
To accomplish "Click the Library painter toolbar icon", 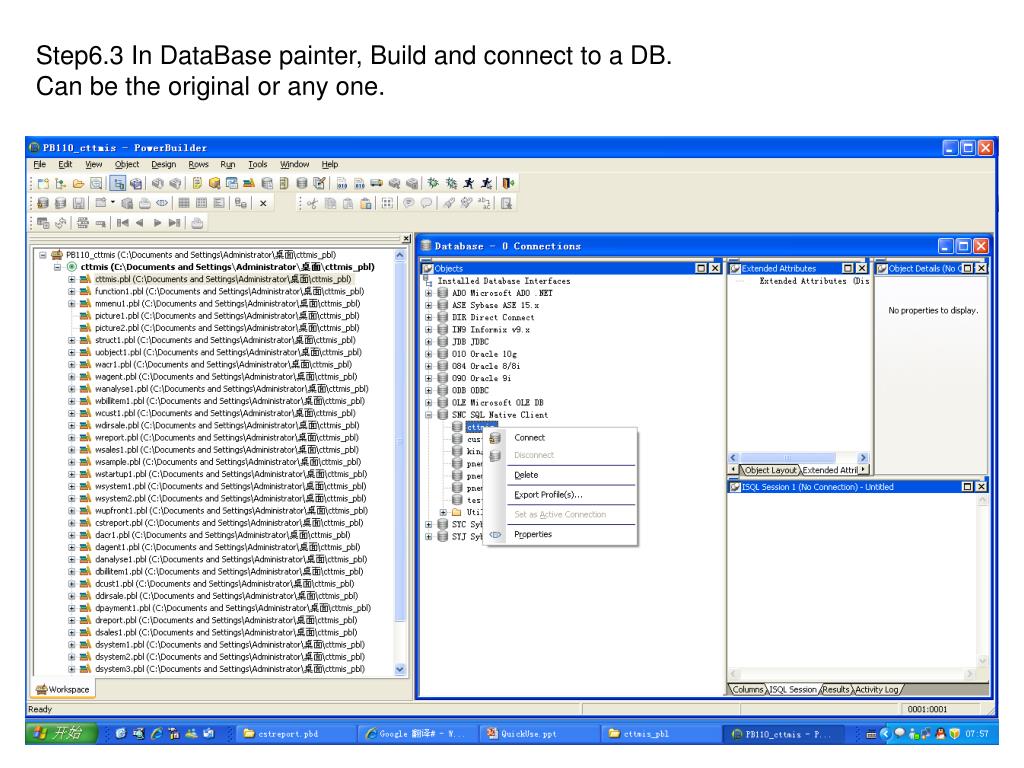I will click(249, 184).
